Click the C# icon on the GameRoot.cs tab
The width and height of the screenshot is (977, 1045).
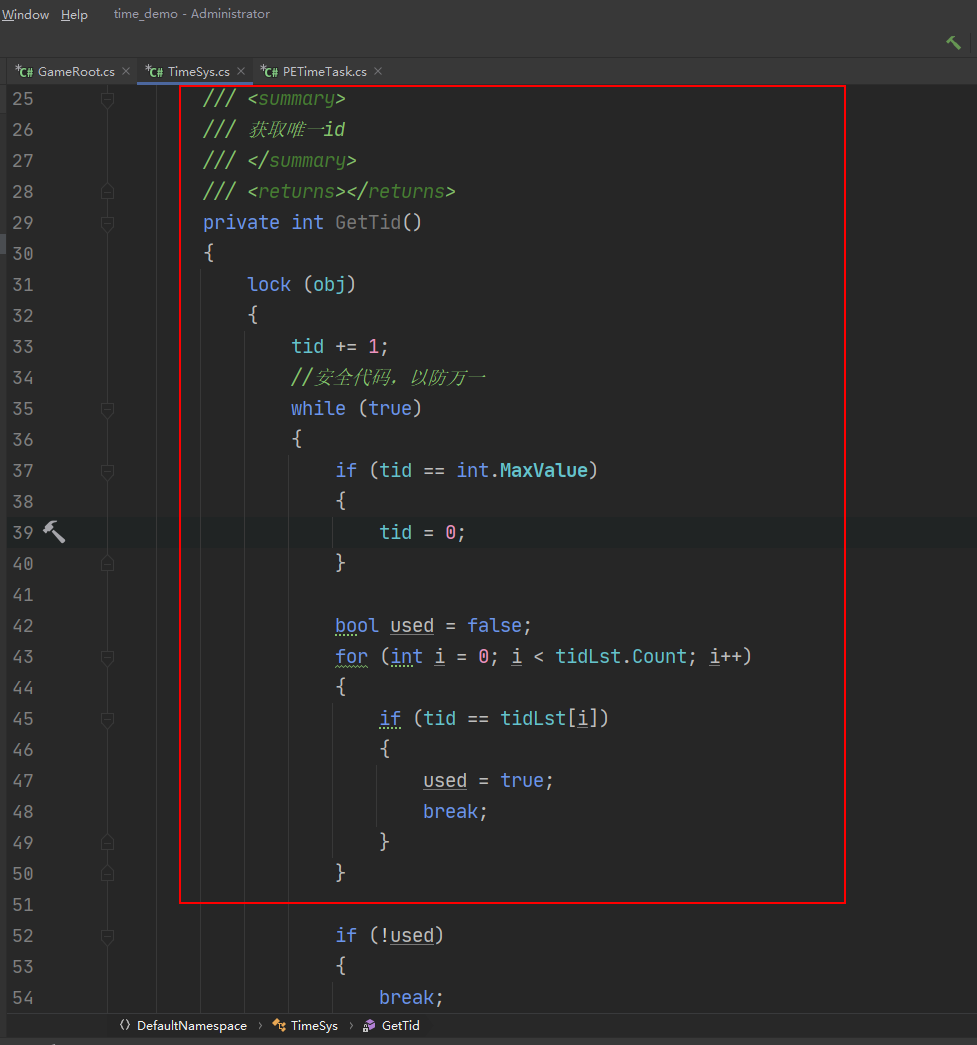click(x=25, y=71)
